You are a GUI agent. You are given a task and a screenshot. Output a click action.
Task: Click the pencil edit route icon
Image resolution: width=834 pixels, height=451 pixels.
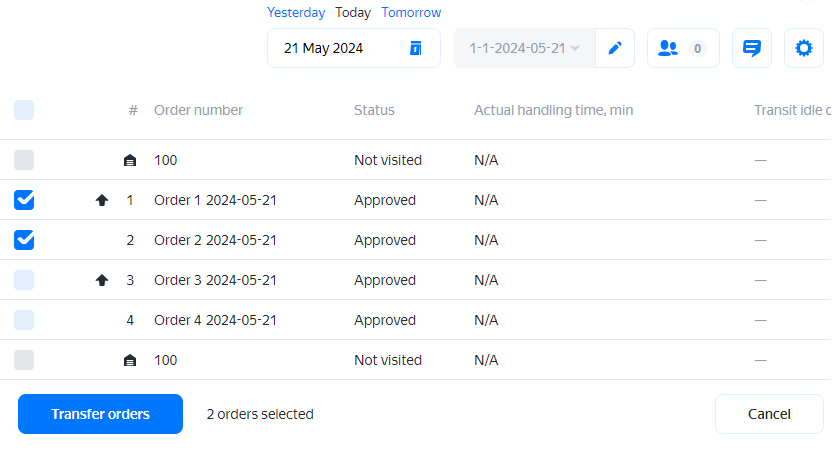click(x=615, y=48)
